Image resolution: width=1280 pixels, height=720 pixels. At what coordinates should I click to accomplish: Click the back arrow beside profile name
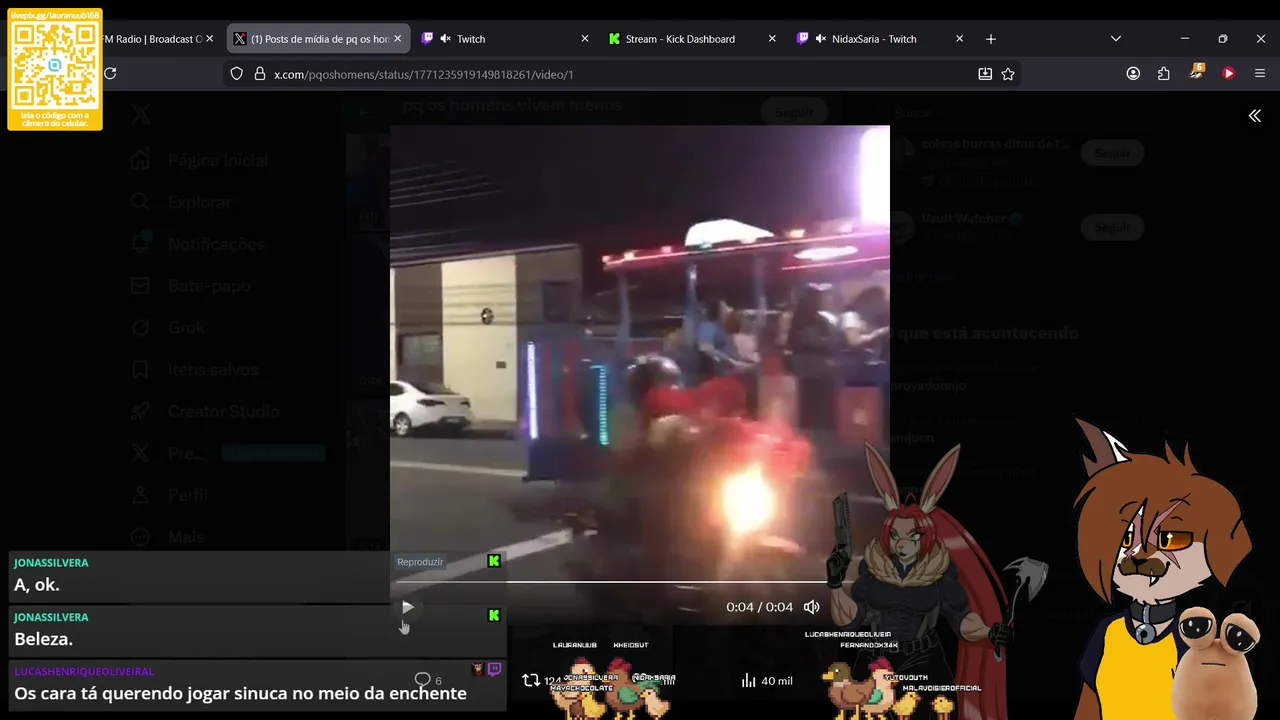coord(365,112)
